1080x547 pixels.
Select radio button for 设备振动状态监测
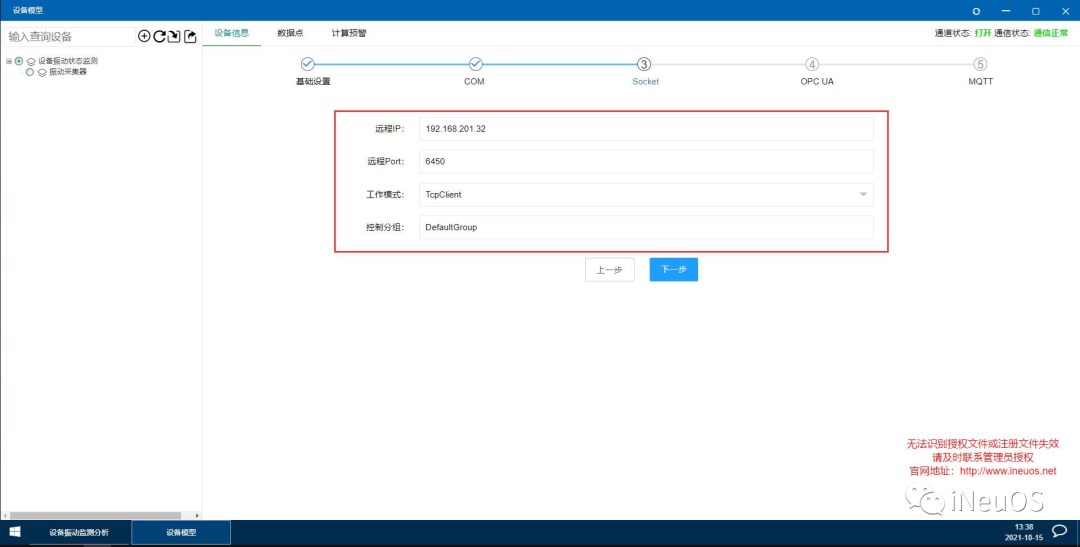[19, 61]
